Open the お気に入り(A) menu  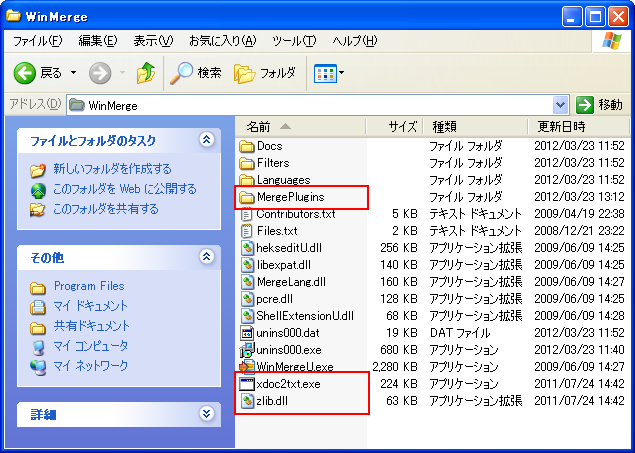point(223,40)
